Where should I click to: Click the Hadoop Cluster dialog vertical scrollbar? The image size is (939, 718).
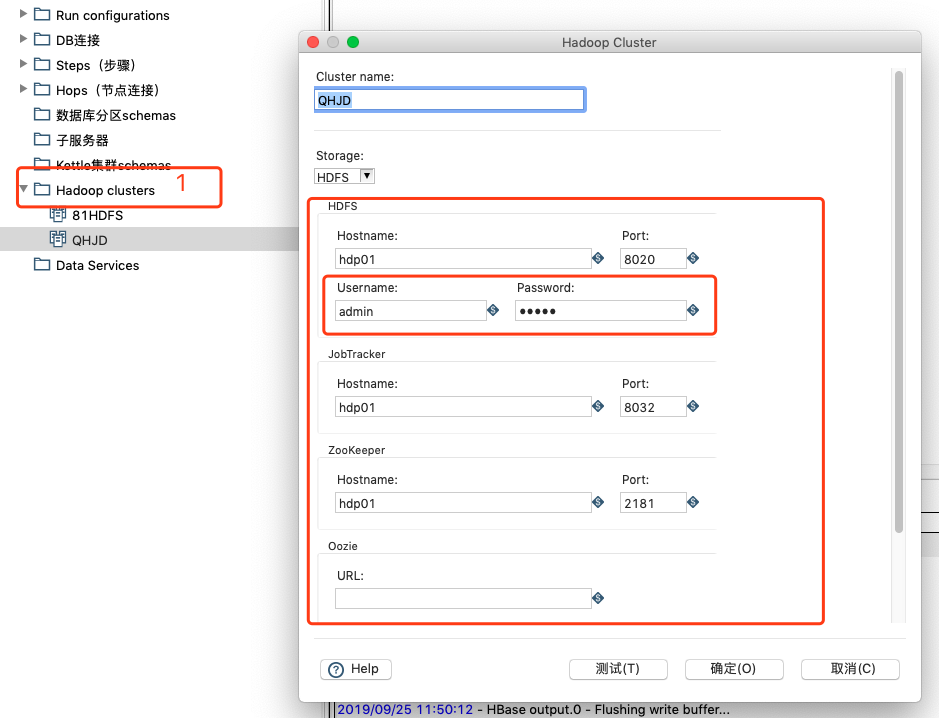(898, 302)
